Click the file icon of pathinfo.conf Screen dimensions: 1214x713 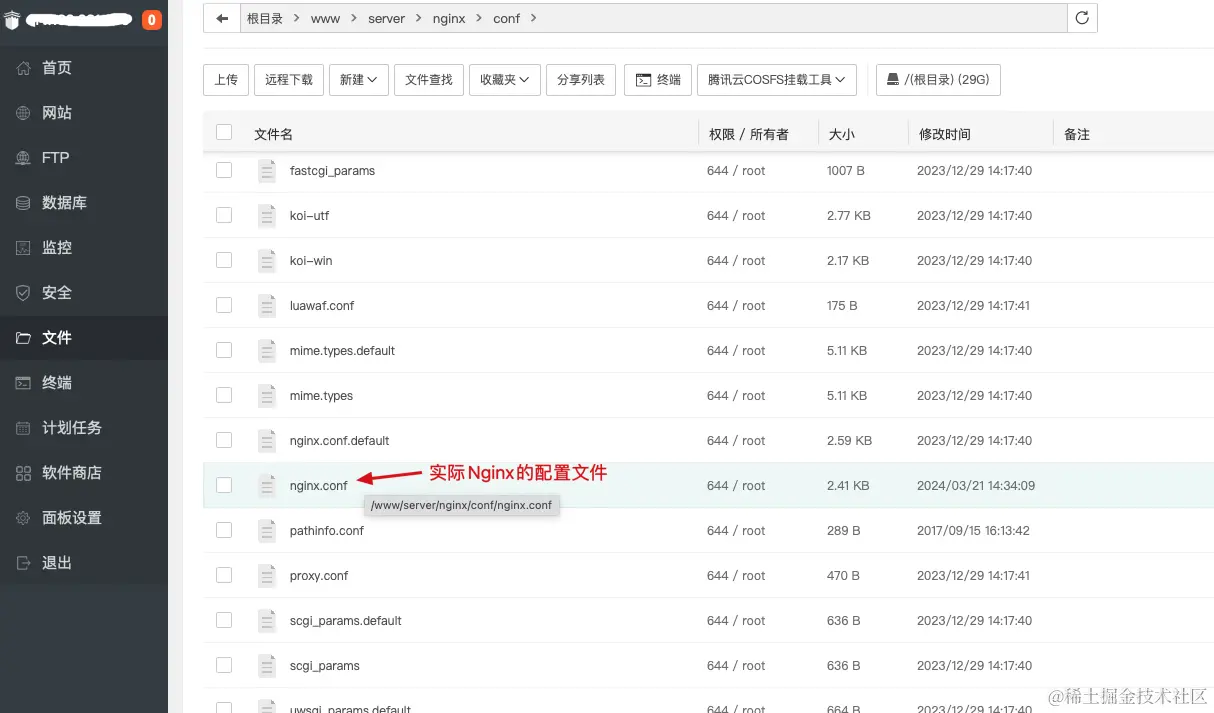pos(267,531)
